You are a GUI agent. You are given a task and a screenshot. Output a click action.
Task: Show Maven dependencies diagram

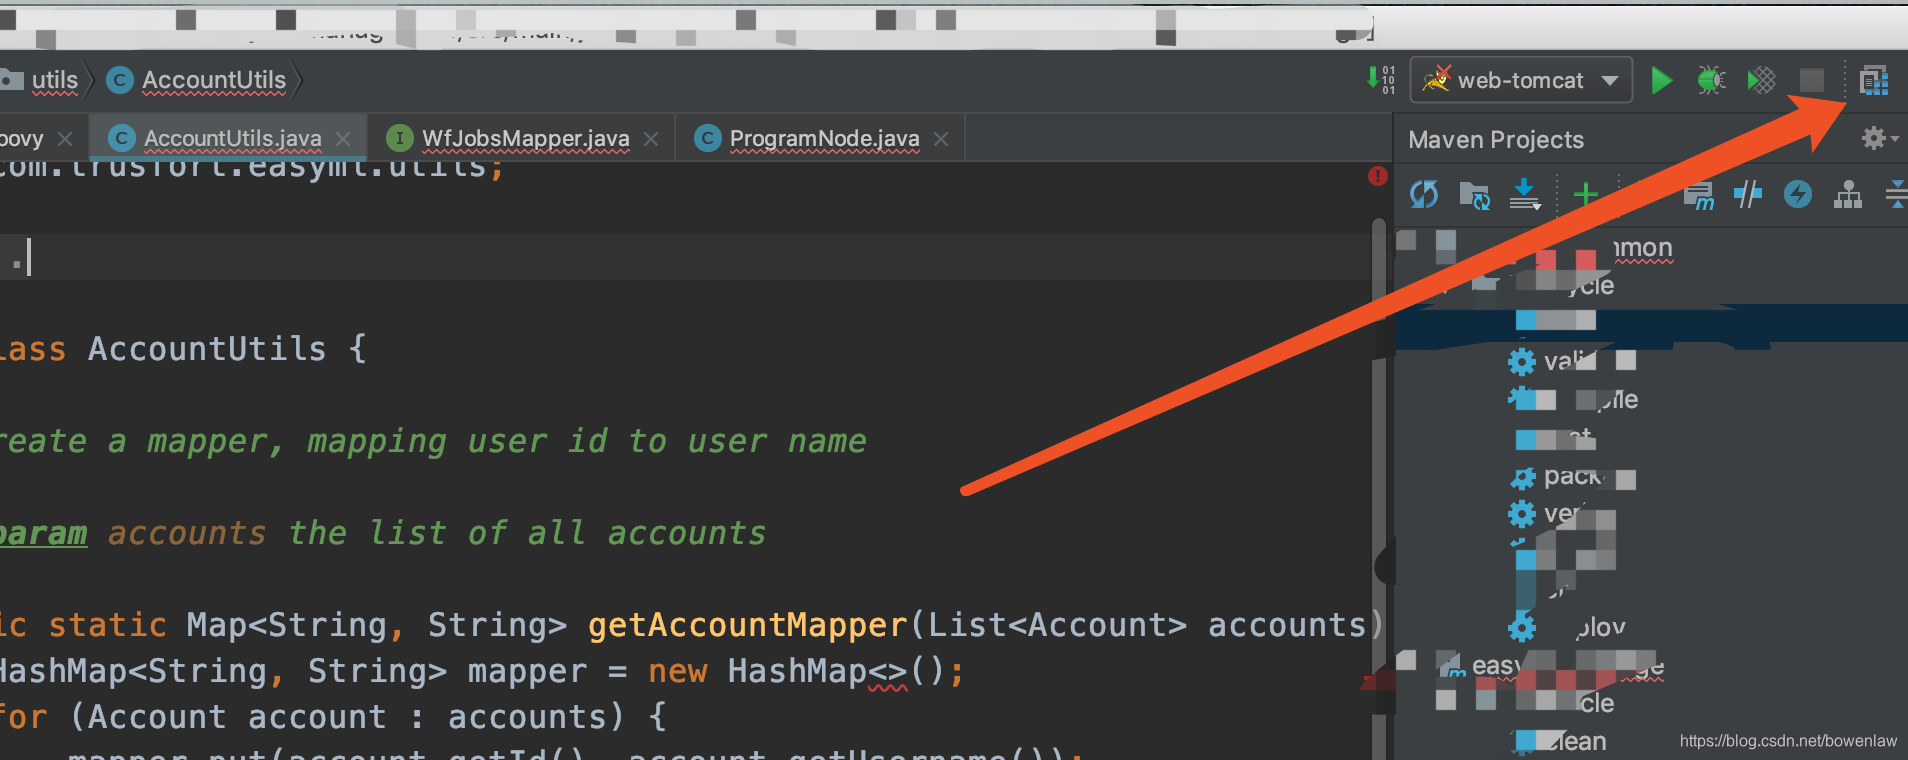pos(1848,194)
